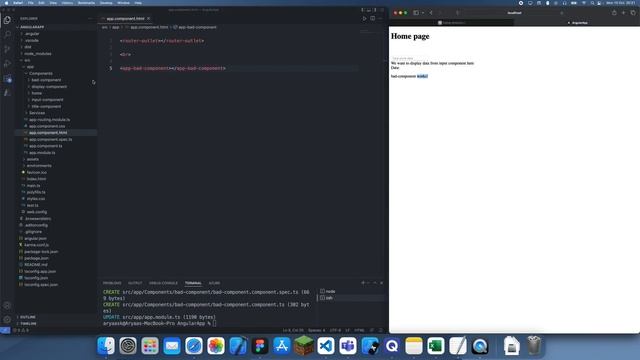The image size is (640, 360).
Task: Close the app.component.html editor tab
Action: [x=149, y=18]
